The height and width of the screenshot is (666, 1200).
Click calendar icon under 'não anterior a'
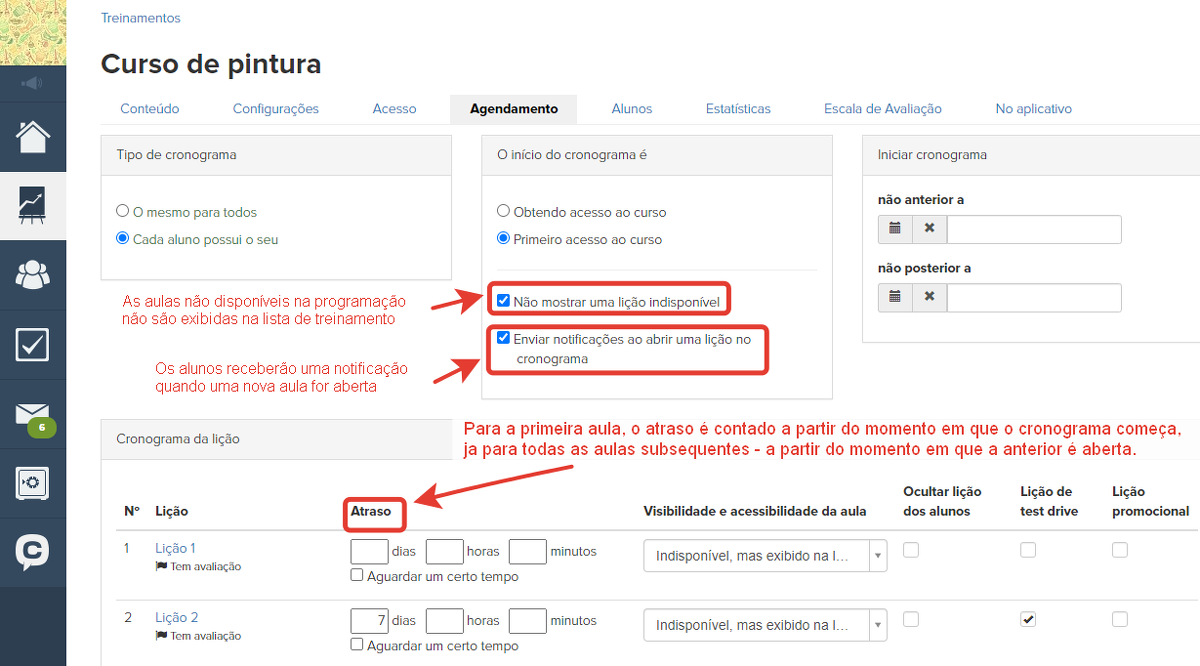click(895, 229)
